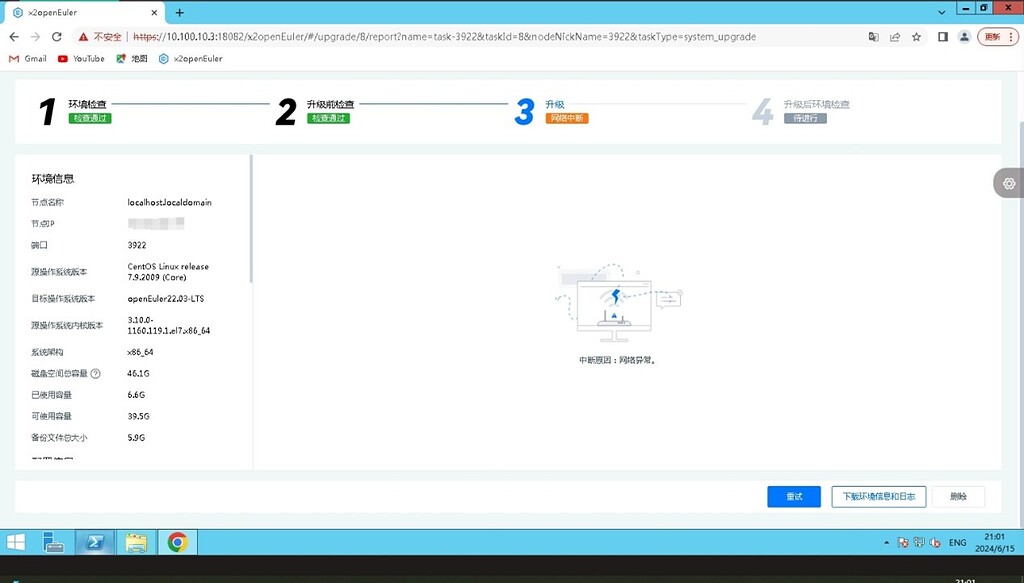Open the Chrome profile avatar icon
Image resolution: width=1024 pixels, height=583 pixels.
click(964, 37)
